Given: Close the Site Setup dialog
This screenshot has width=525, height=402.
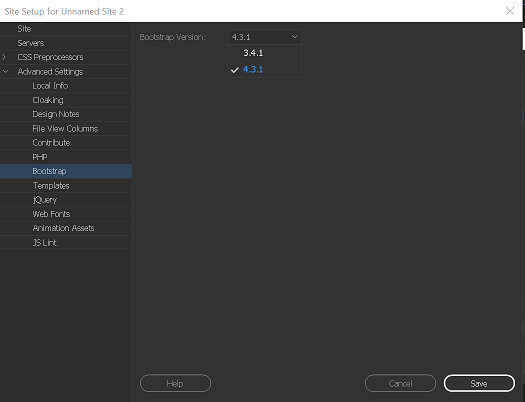Looking at the screenshot, I should point(510,11).
